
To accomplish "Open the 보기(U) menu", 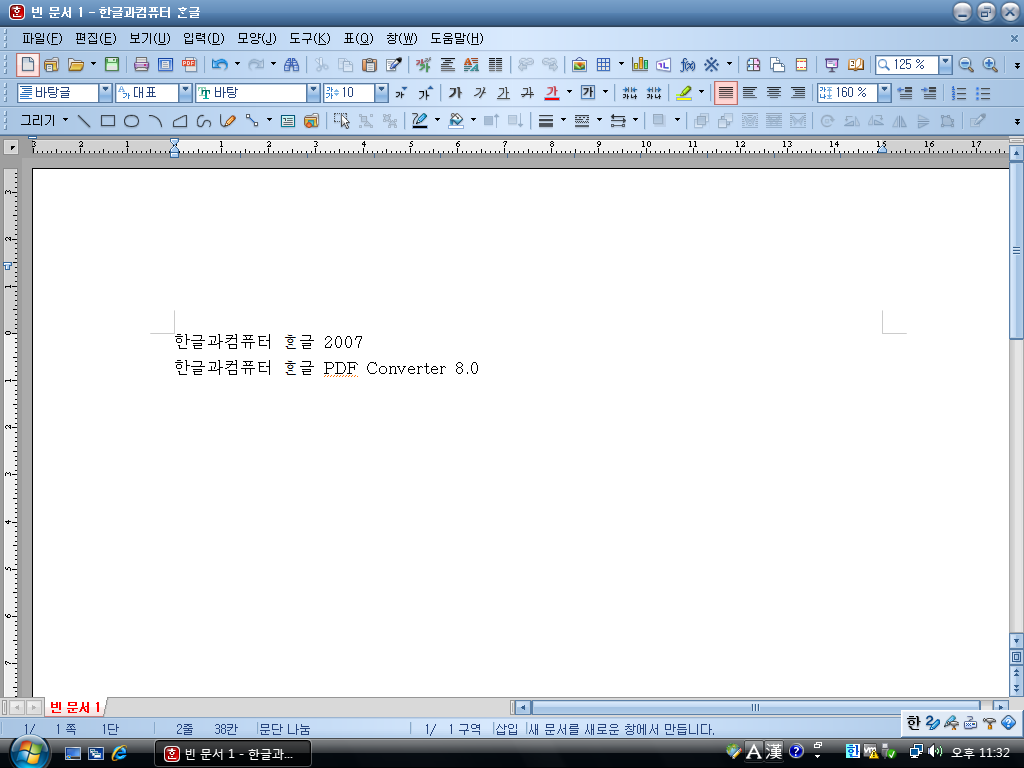I will [x=150, y=39].
